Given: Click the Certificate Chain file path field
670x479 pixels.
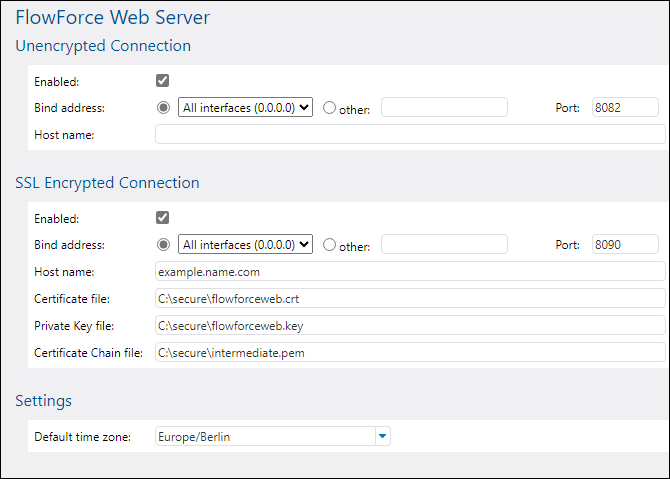Looking at the screenshot, I should tap(410, 352).
